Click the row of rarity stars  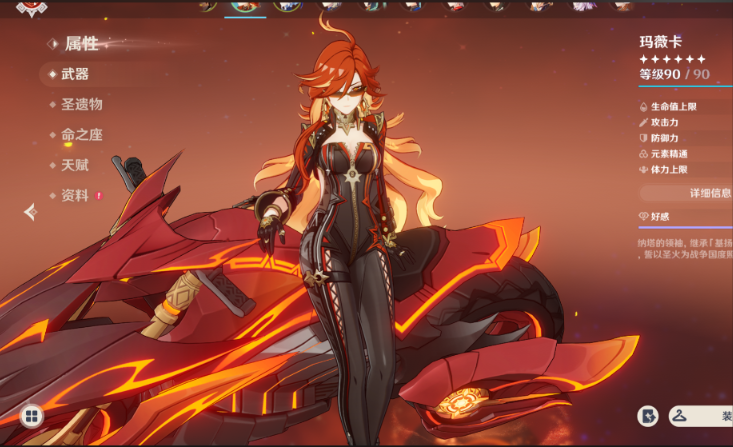672,59
